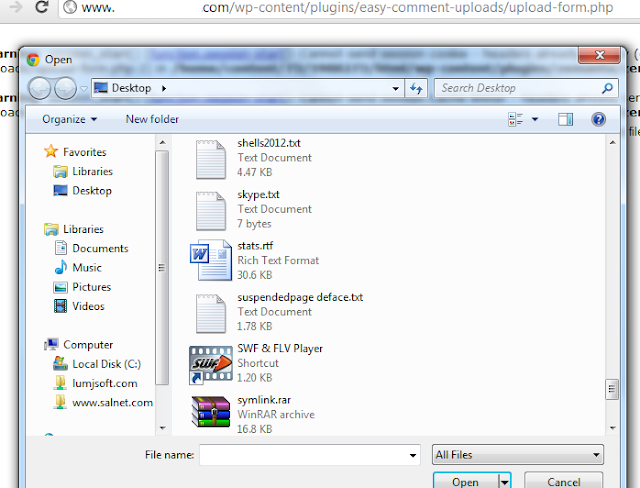Open the view options dropdown arrow
Viewport: 640px width, 488px height.
[535, 120]
